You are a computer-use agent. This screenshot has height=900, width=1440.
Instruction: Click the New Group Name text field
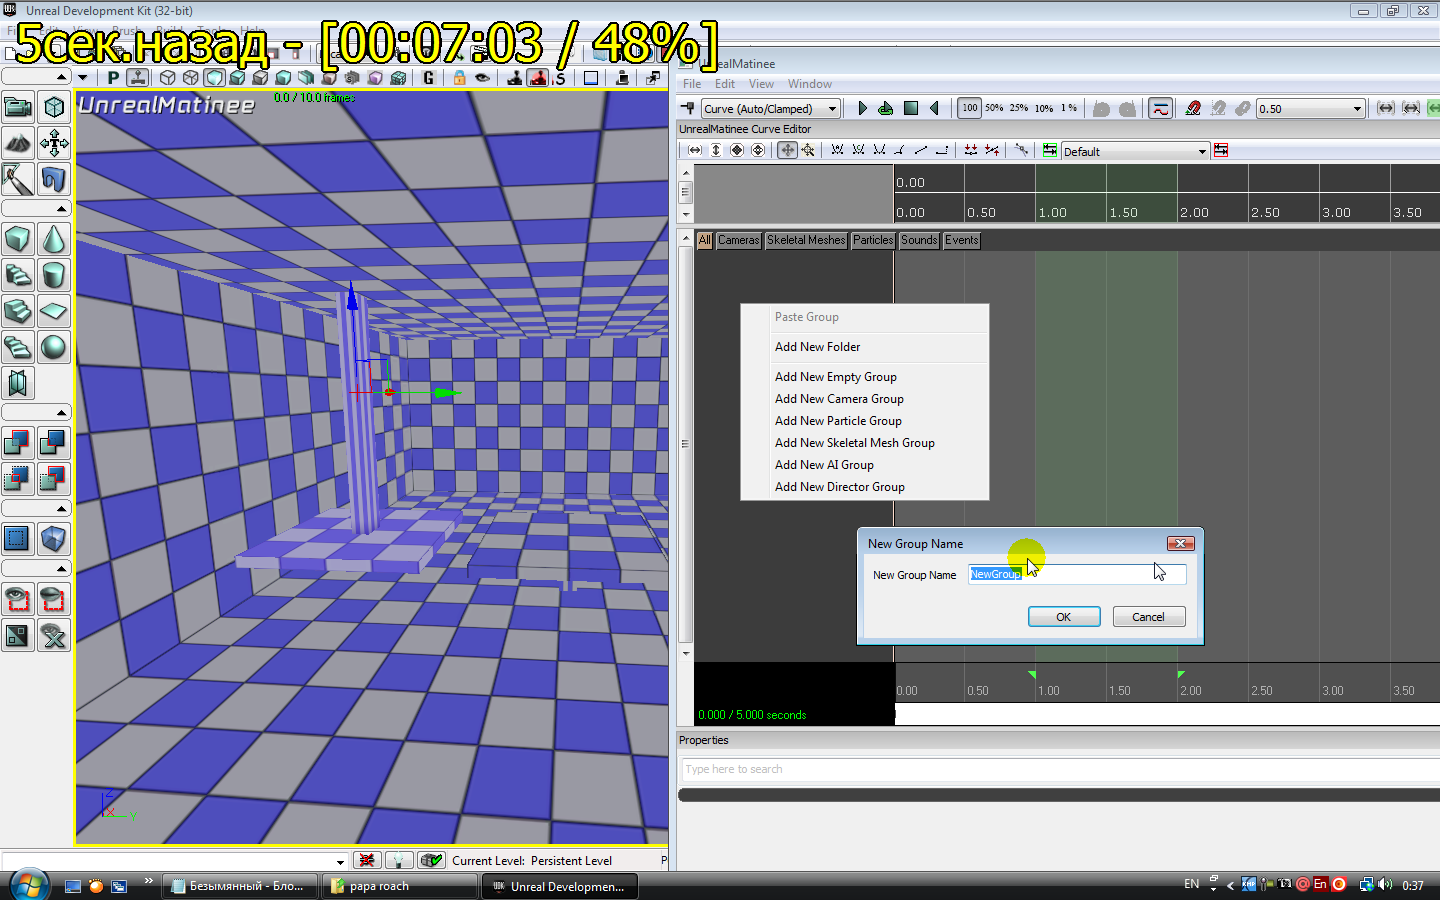[x=1077, y=574]
